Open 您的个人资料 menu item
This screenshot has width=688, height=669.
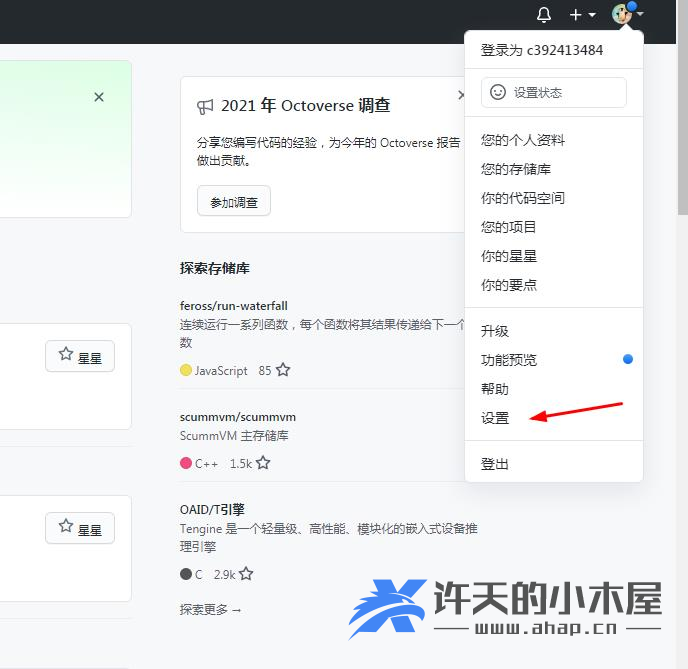pyautogui.click(x=523, y=140)
